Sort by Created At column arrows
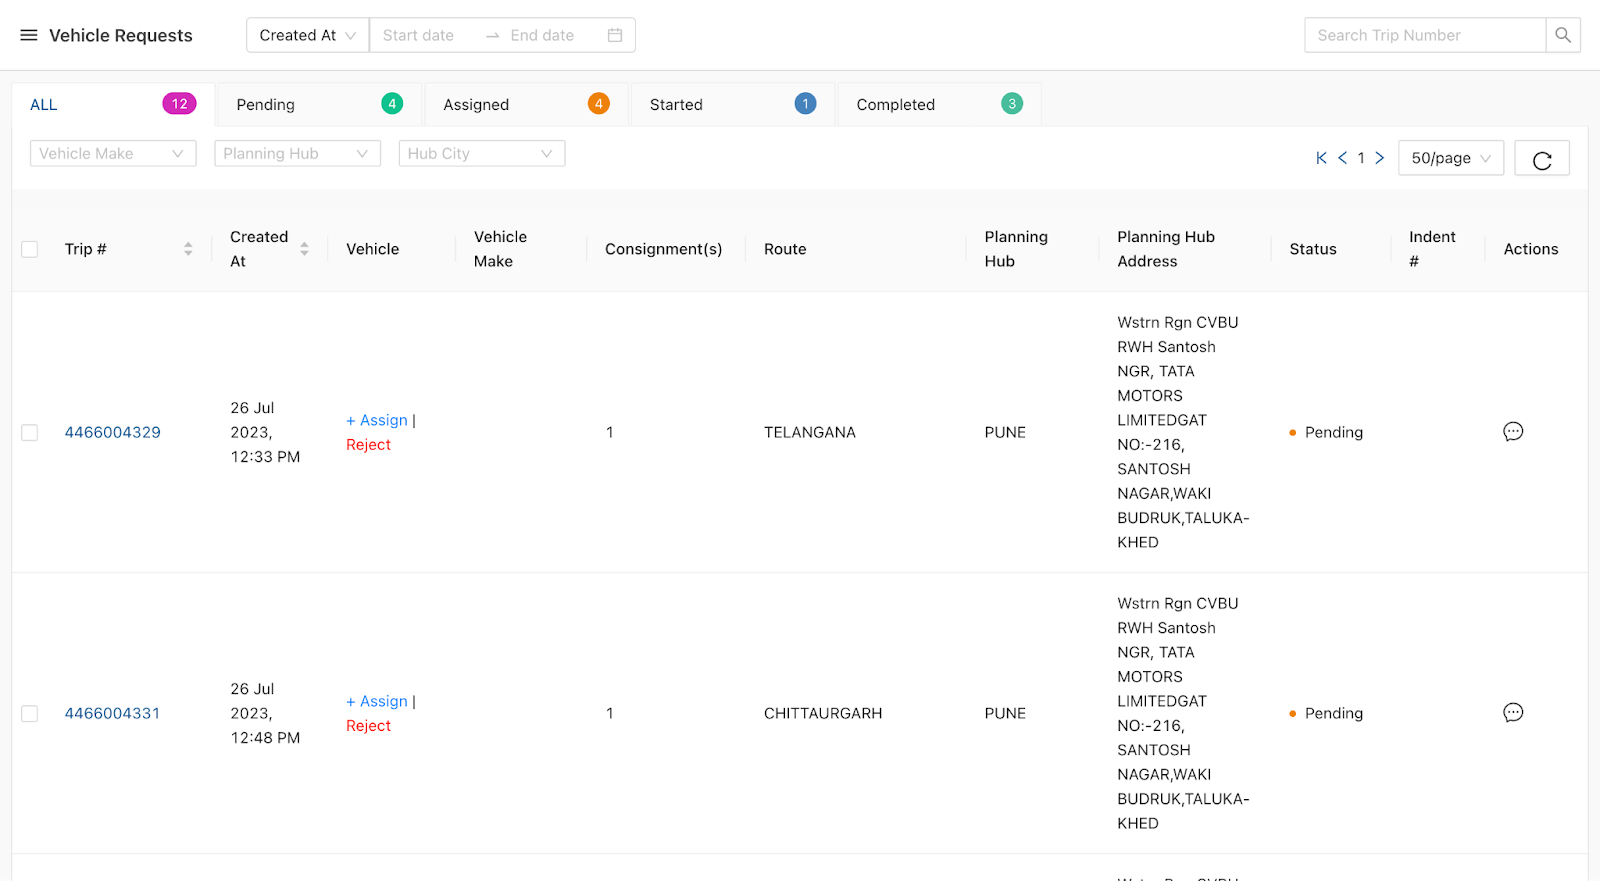This screenshot has width=1600, height=881. 304,249
